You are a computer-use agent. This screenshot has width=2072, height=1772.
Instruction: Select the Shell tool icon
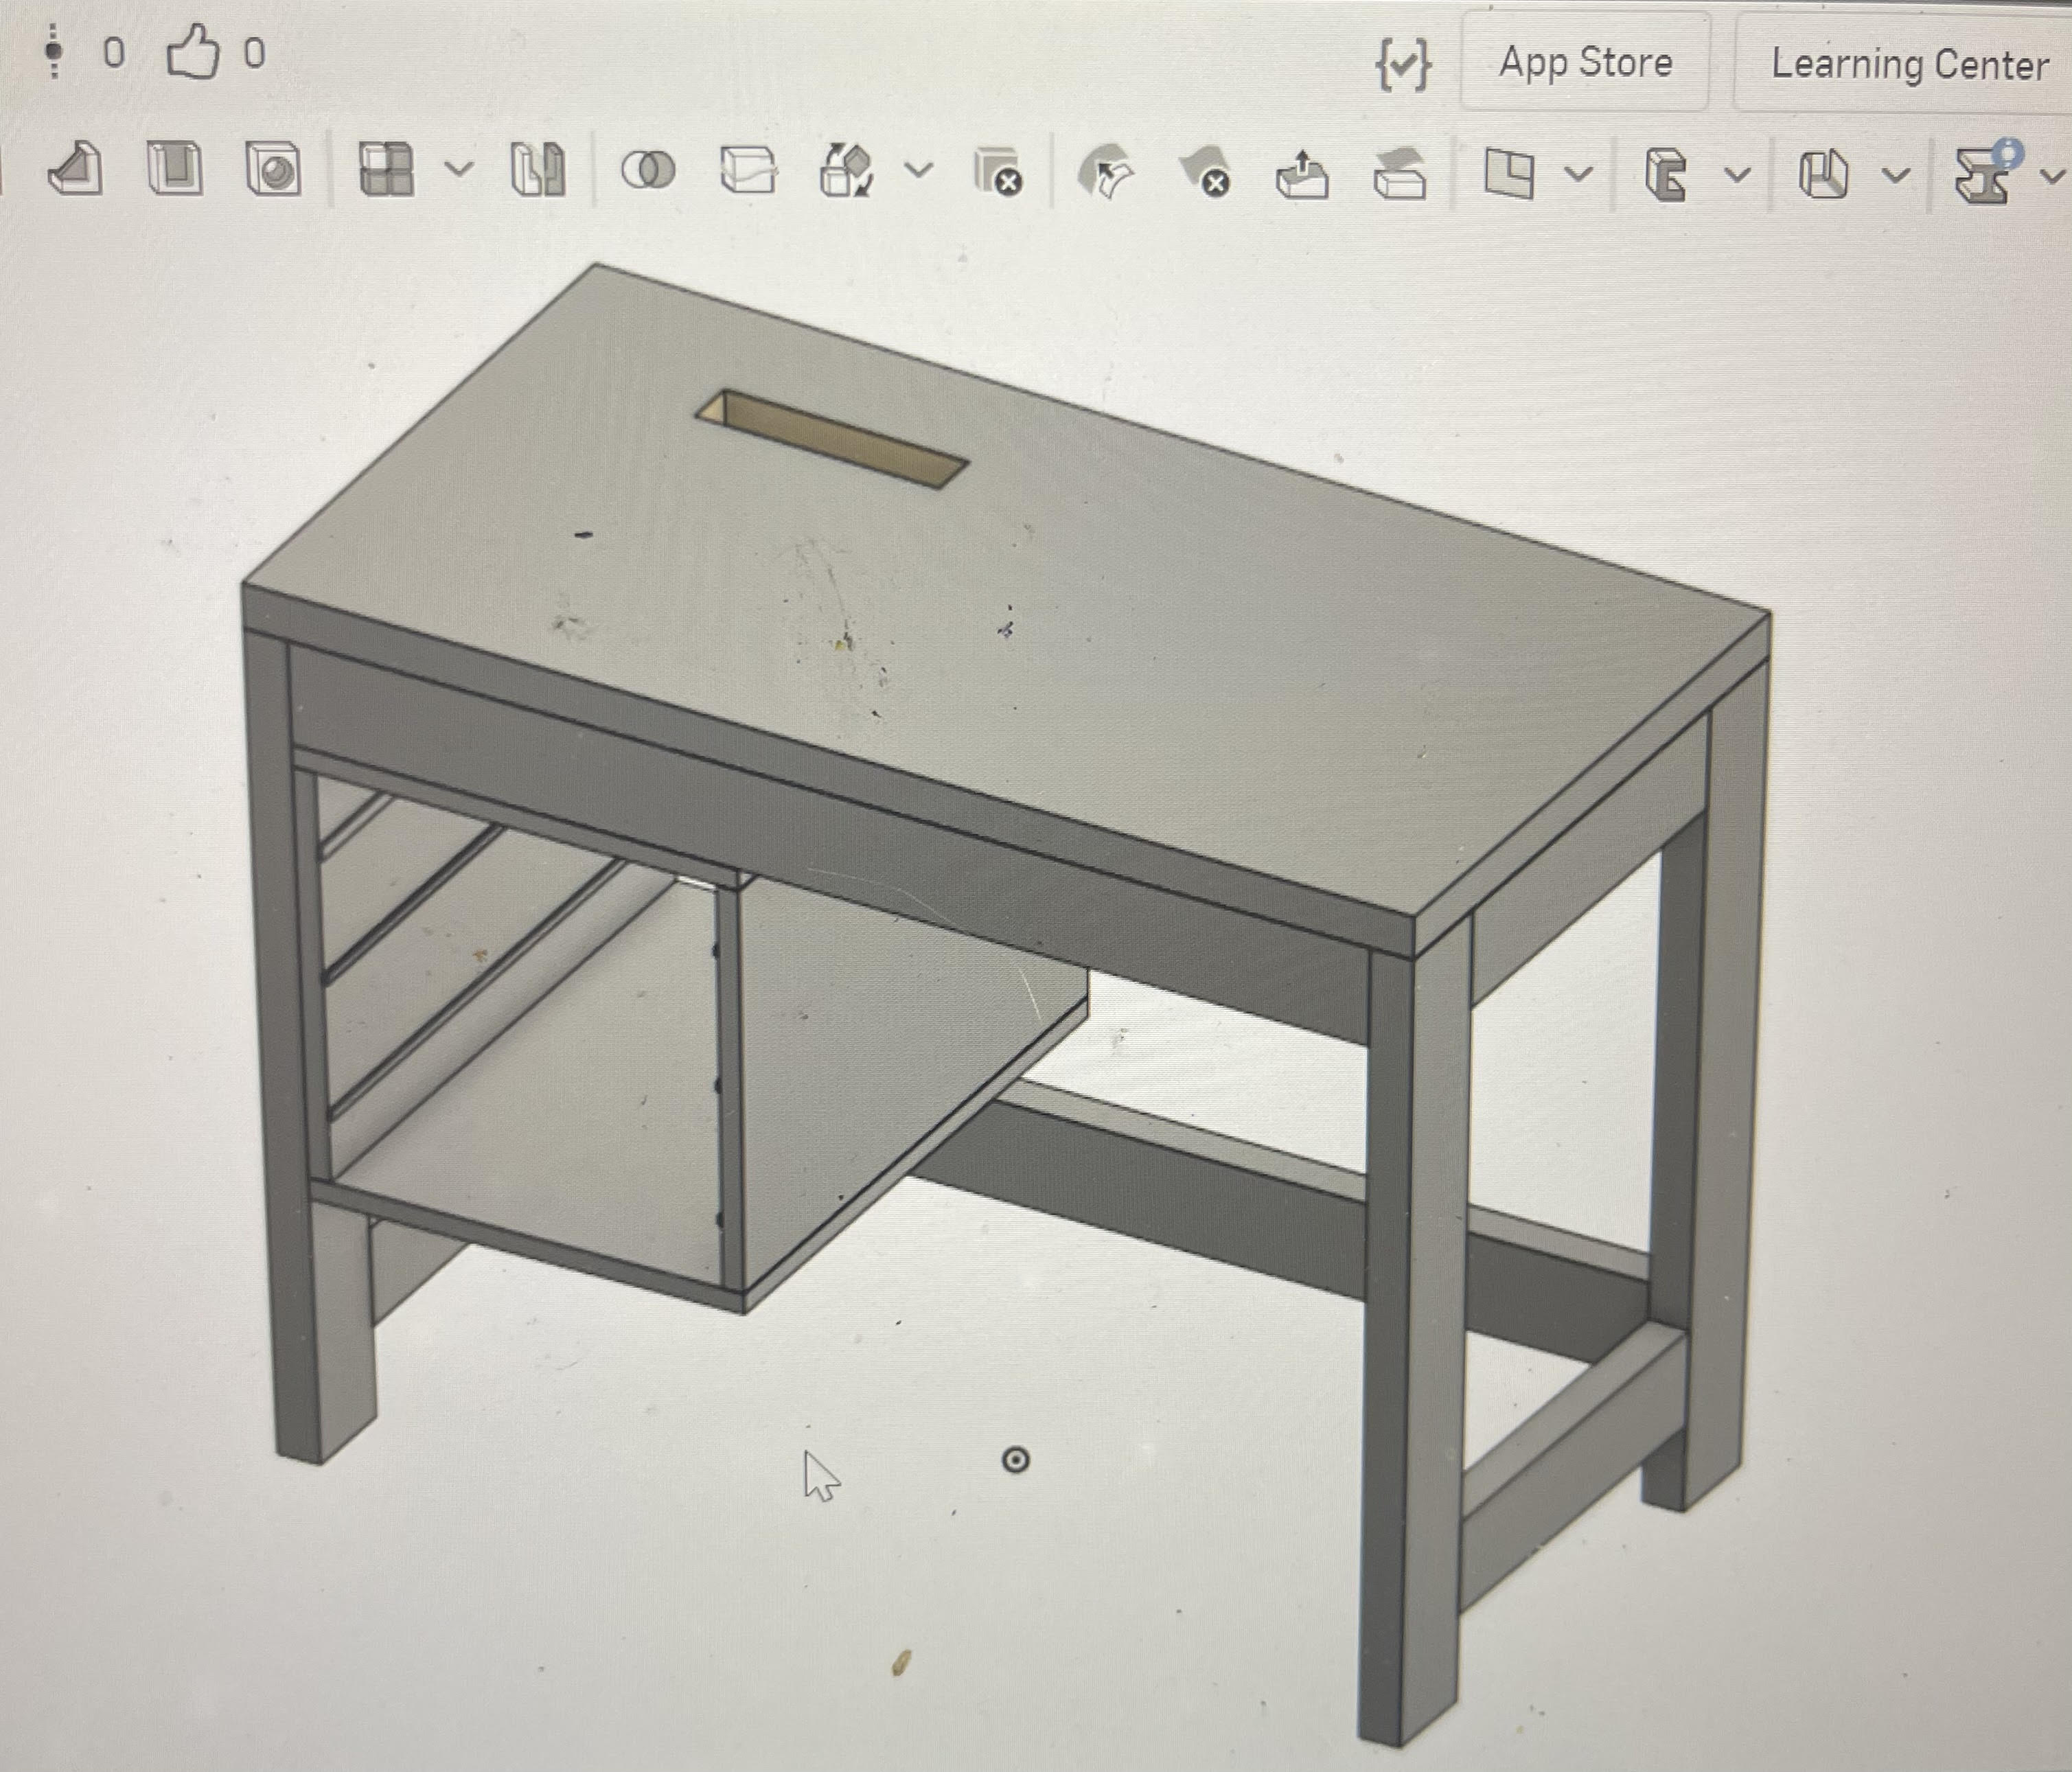174,168
